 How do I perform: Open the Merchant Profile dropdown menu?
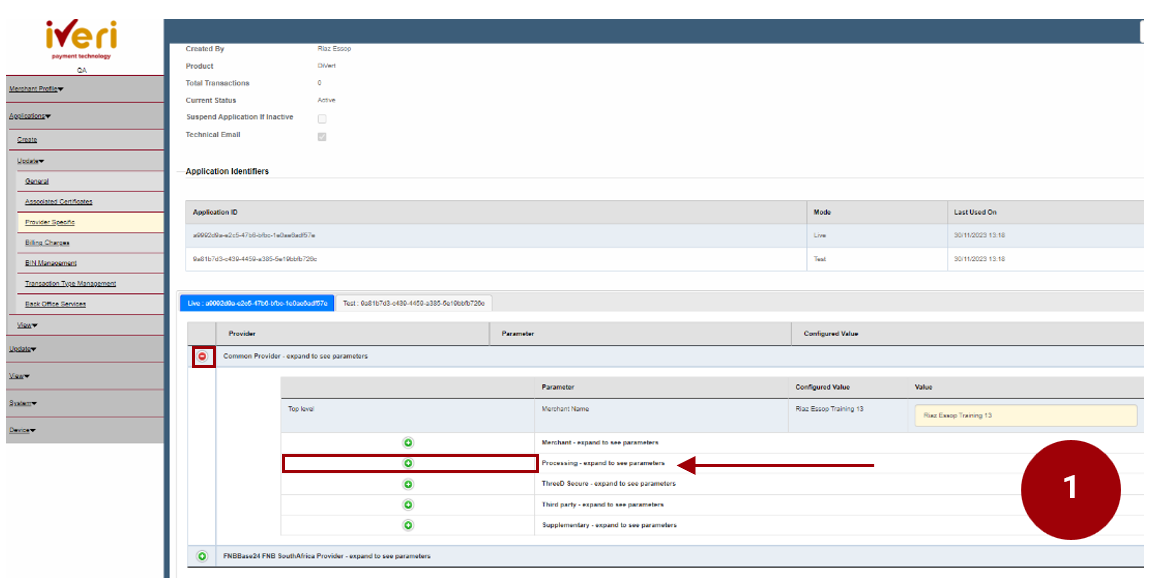[36, 89]
